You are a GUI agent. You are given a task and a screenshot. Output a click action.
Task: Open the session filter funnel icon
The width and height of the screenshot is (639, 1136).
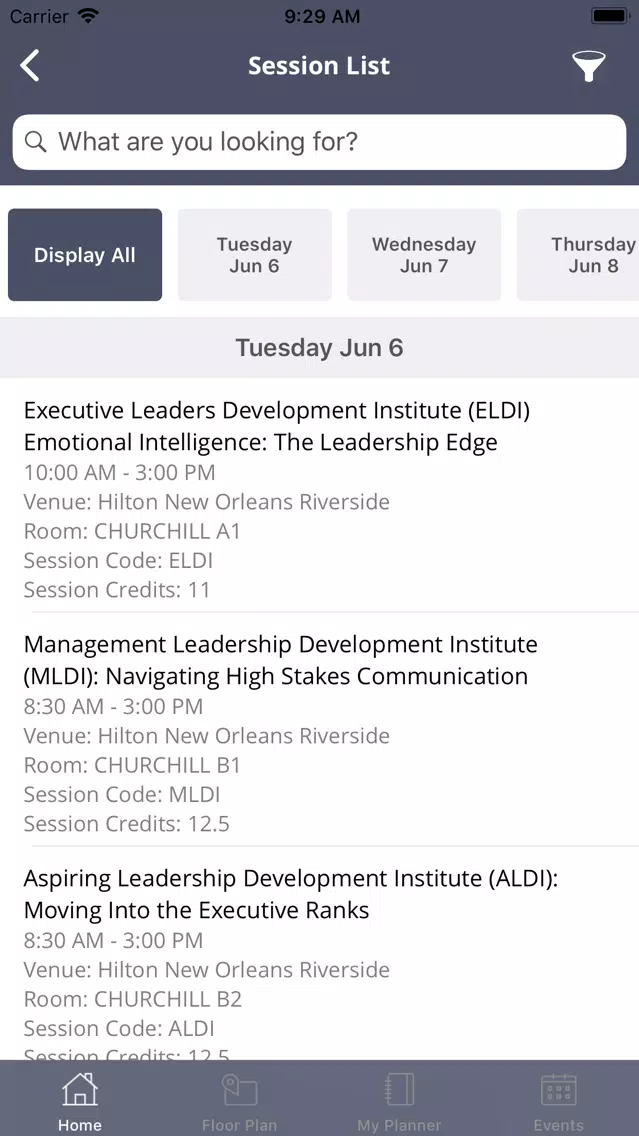coord(588,66)
